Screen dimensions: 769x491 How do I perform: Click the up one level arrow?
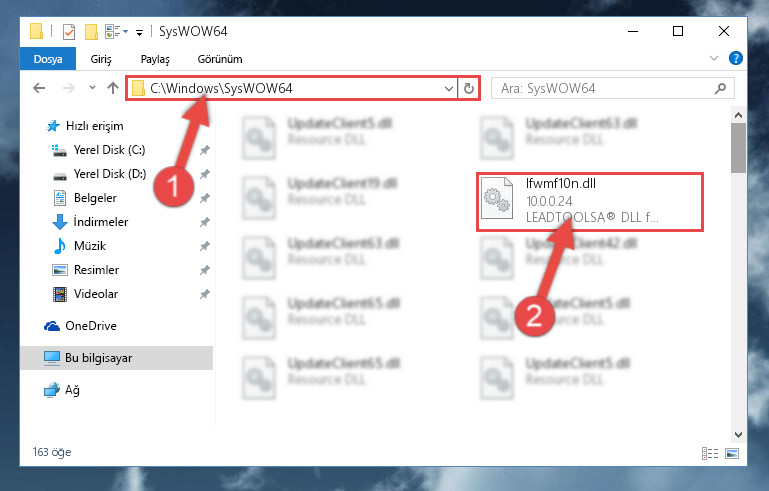113,88
